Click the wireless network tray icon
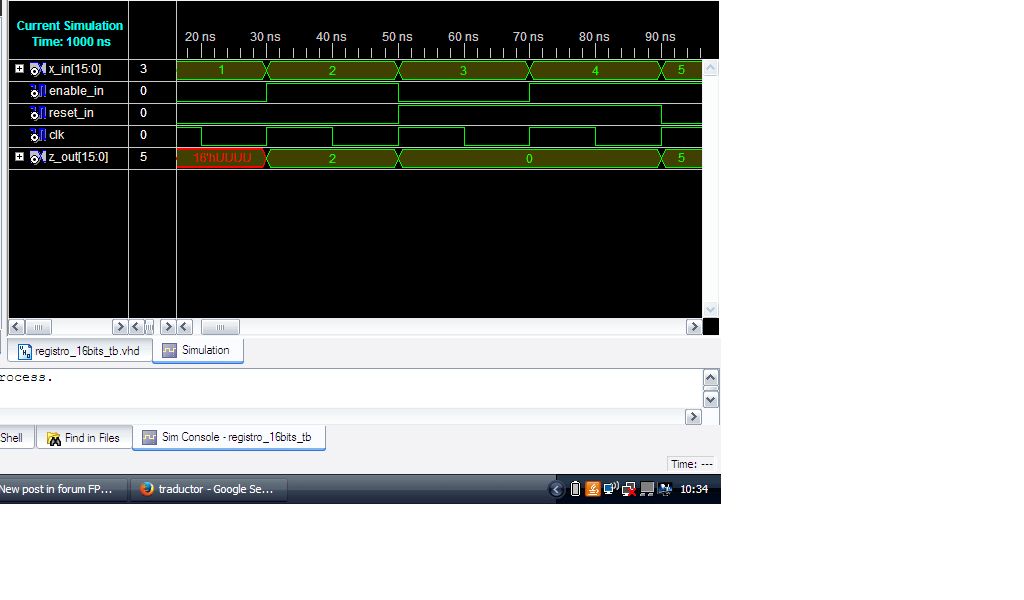 coord(611,489)
